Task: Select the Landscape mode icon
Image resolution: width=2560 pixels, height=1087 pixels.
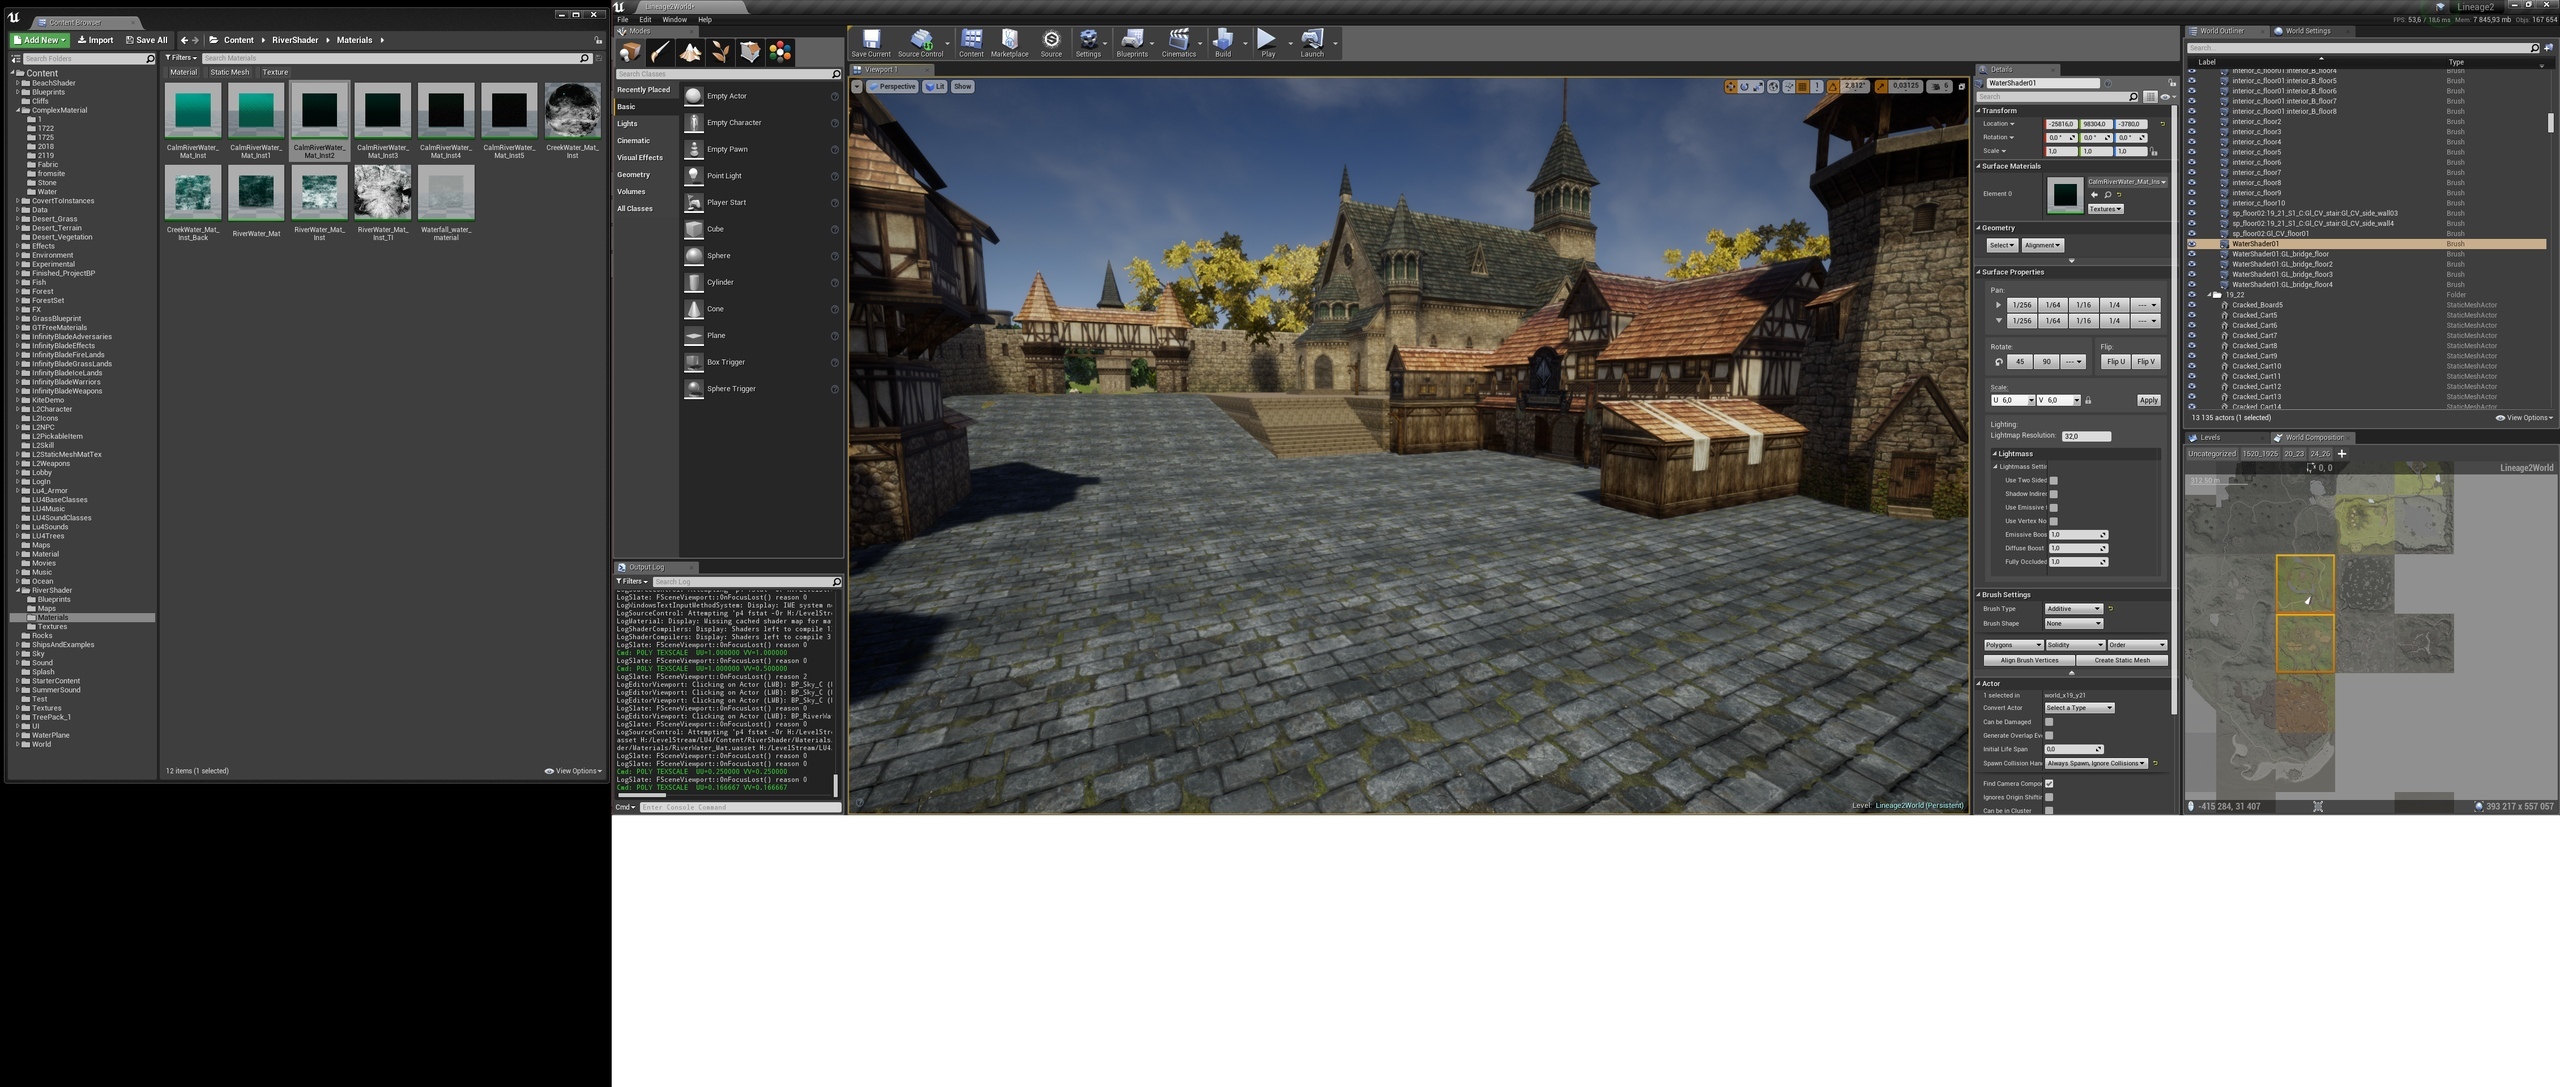Action: click(x=690, y=52)
